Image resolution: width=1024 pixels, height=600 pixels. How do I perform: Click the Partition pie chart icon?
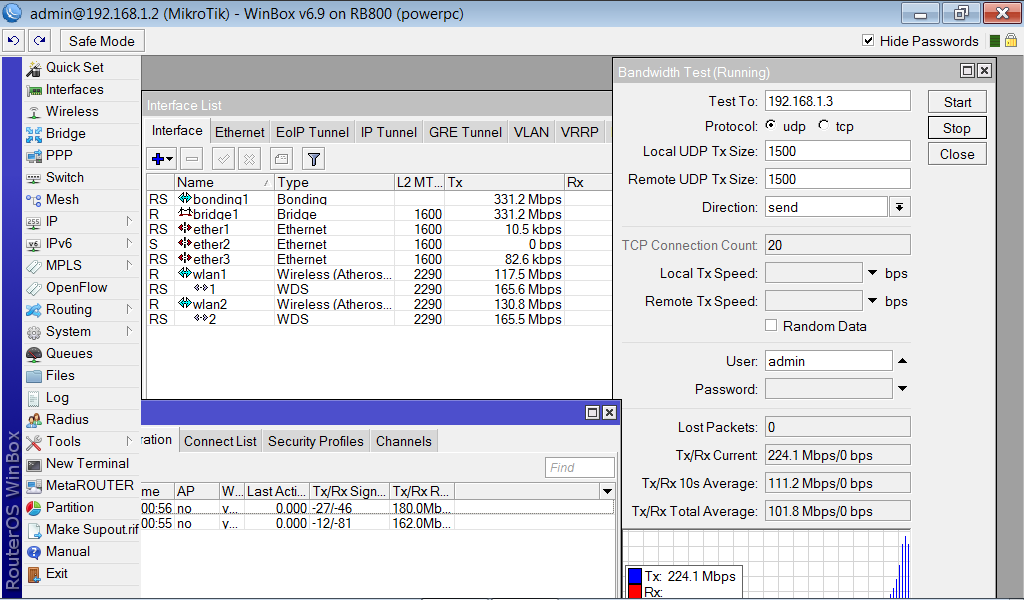coord(33,508)
